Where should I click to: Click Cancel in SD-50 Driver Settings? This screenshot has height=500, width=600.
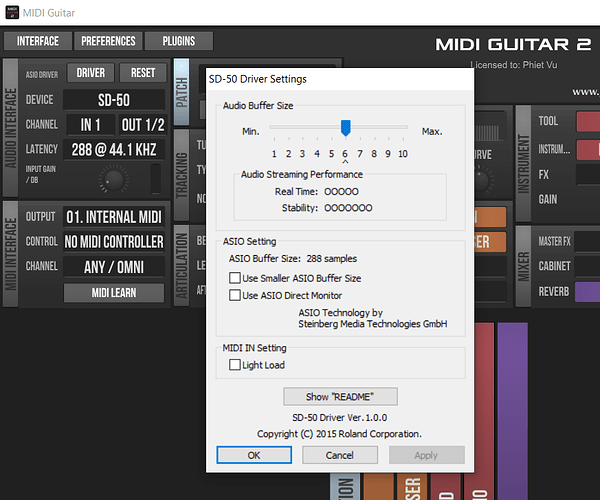point(339,455)
